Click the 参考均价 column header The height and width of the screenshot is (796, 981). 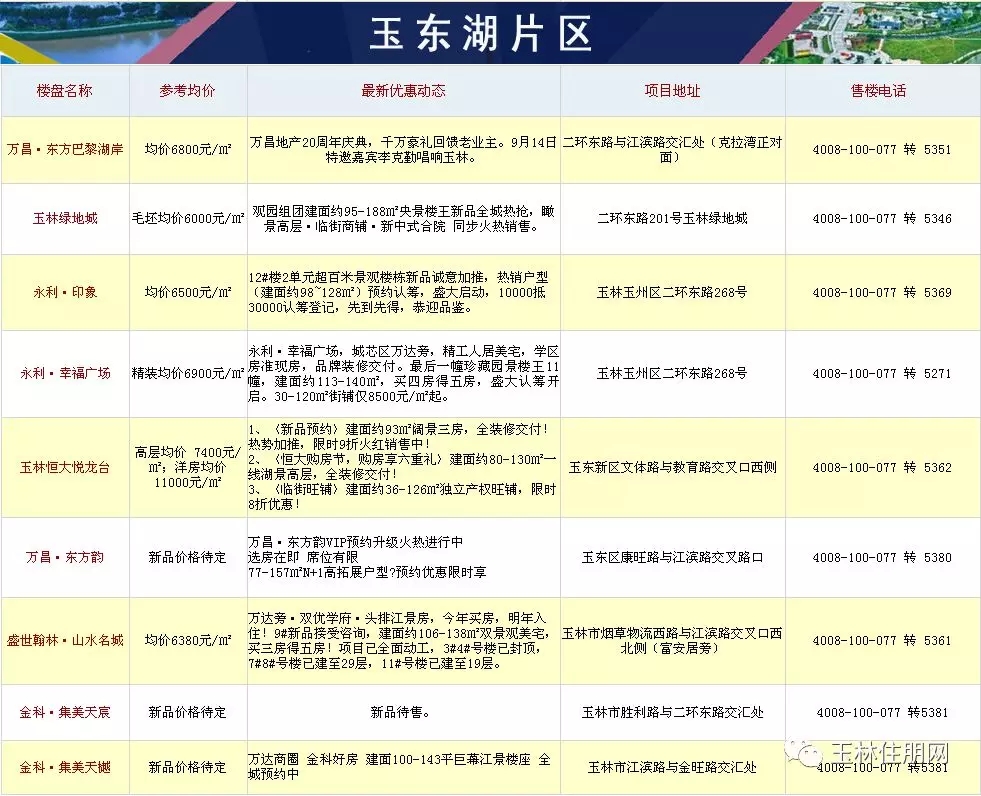187,91
